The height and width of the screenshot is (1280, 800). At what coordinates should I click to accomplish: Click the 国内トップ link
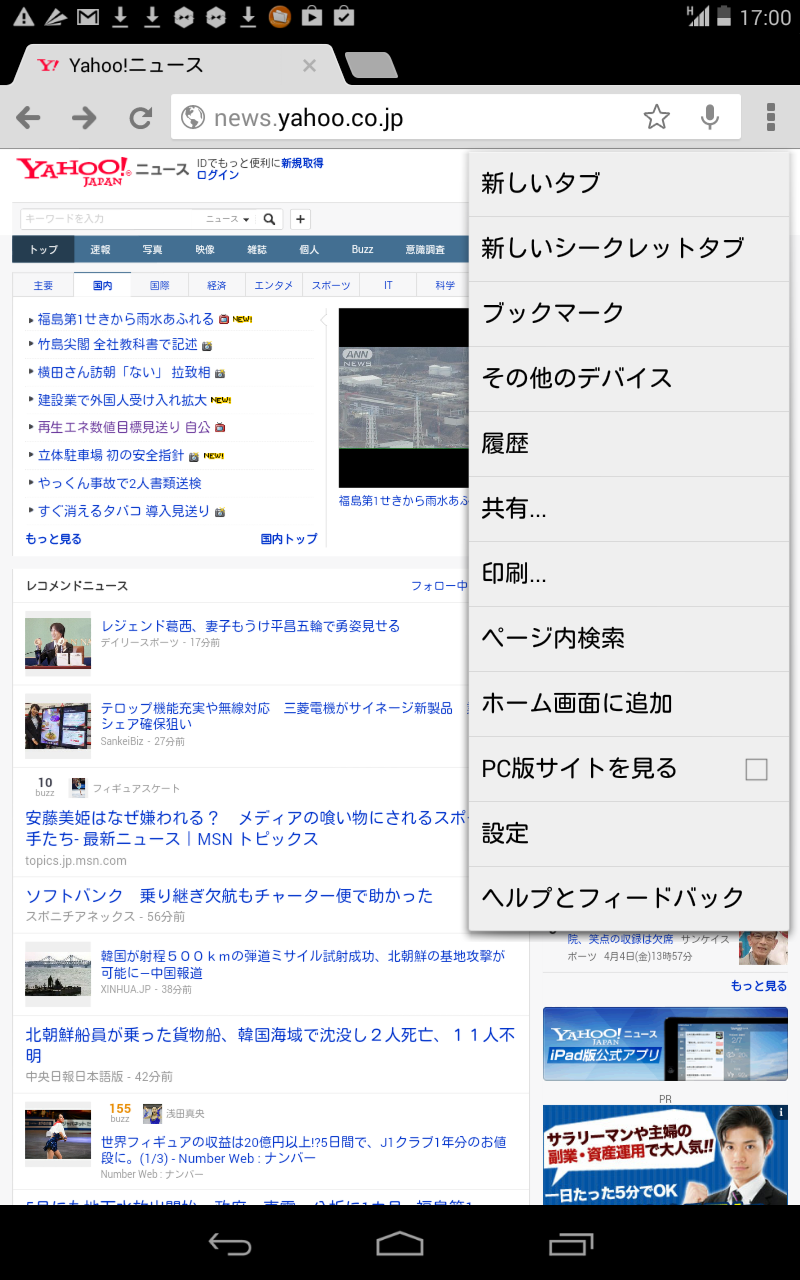(289, 539)
